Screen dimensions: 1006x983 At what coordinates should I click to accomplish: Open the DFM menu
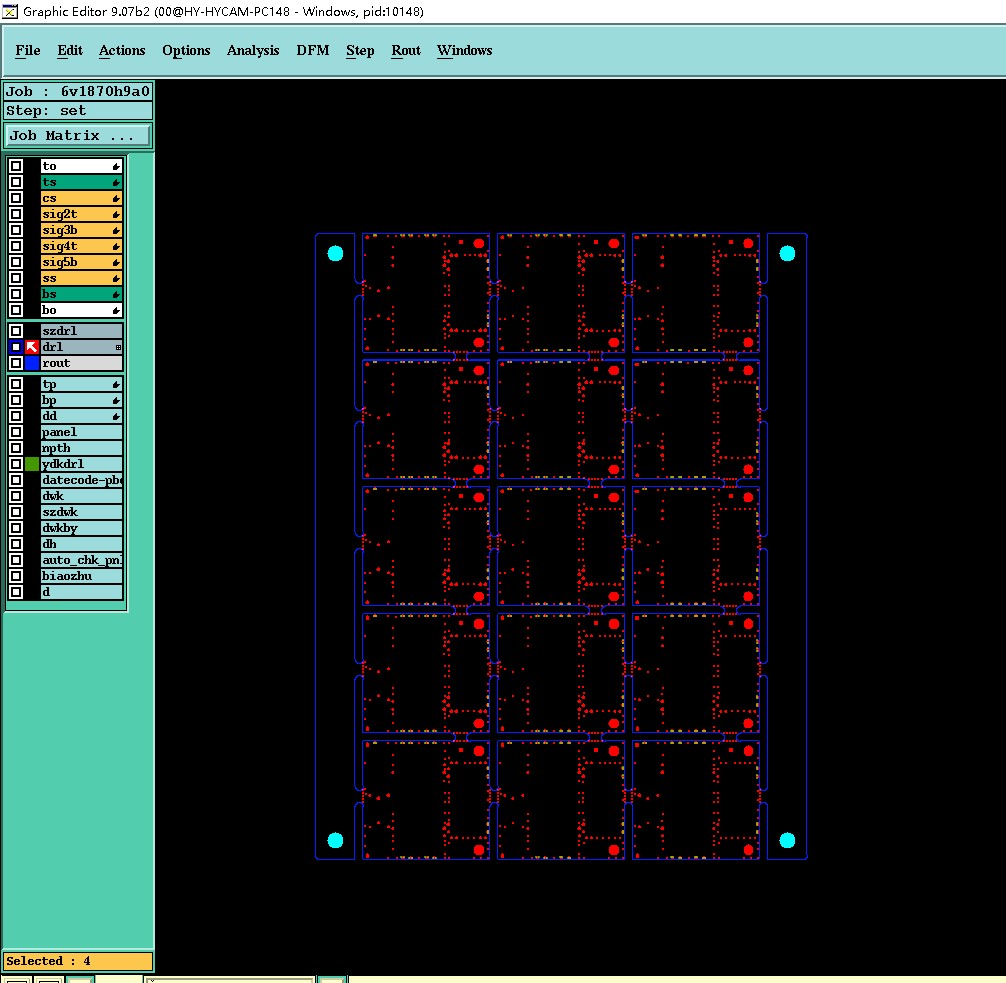point(312,51)
